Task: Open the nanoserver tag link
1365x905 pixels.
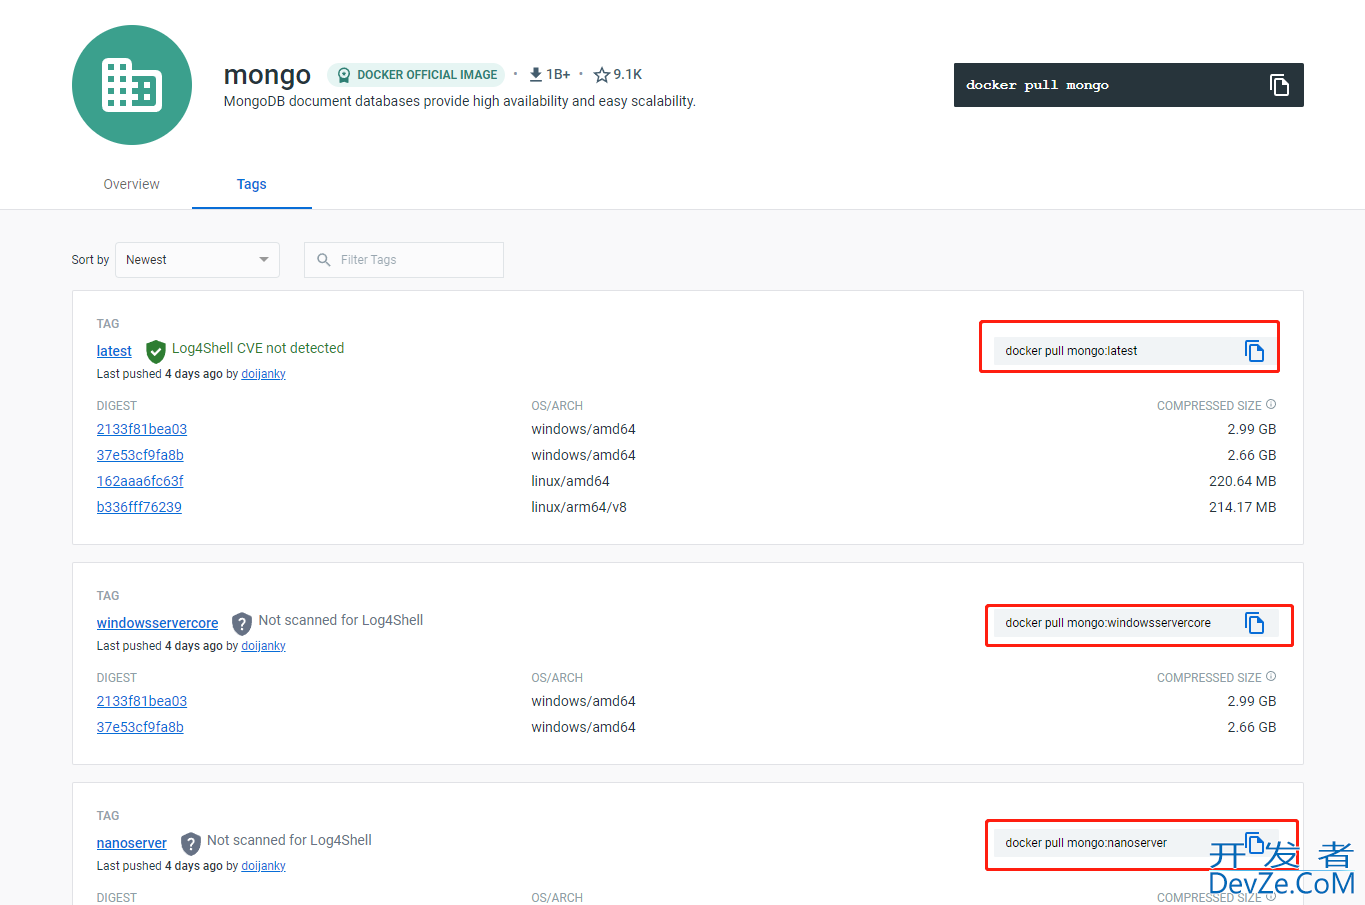Action: pyautogui.click(x=132, y=843)
